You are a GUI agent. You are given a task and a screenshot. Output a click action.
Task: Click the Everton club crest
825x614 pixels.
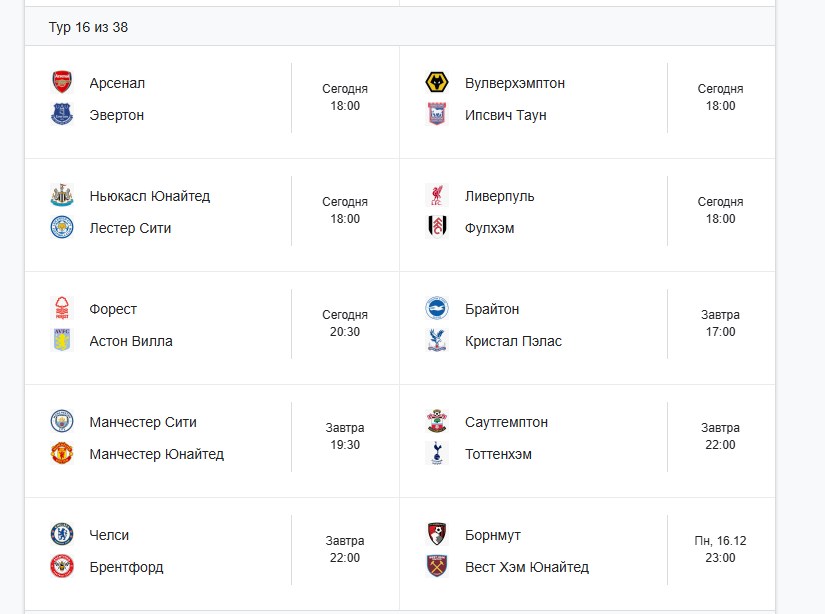[x=62, y=115]
